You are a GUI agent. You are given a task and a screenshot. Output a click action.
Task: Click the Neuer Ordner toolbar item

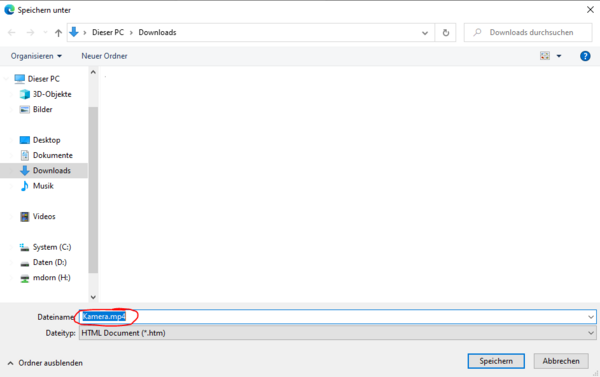[104, 56]
